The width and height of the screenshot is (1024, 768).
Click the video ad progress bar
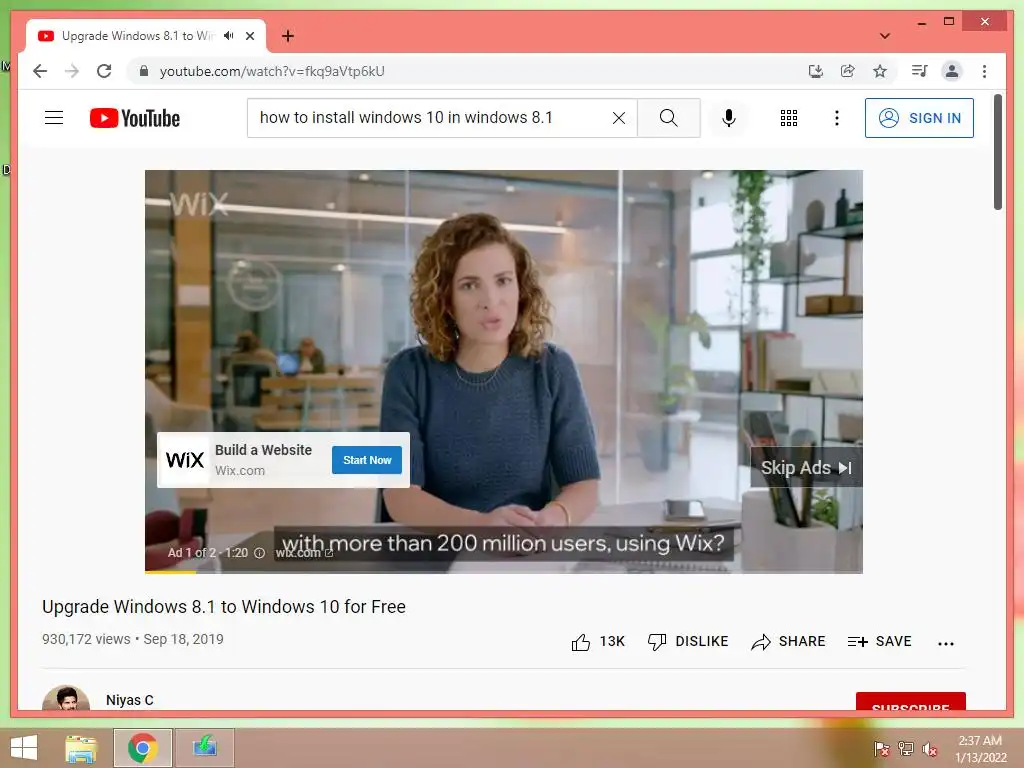click(504, 572)
